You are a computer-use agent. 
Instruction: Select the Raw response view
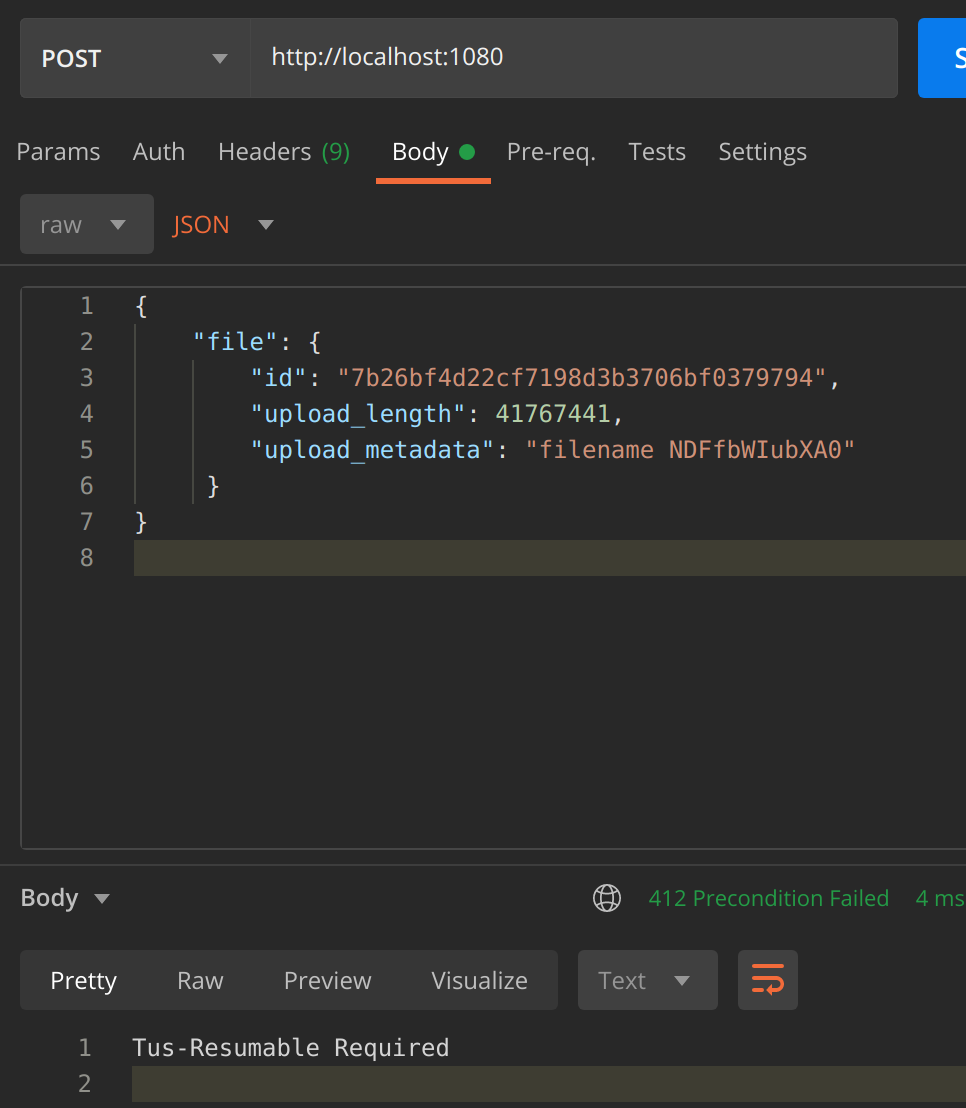(200, 980)
